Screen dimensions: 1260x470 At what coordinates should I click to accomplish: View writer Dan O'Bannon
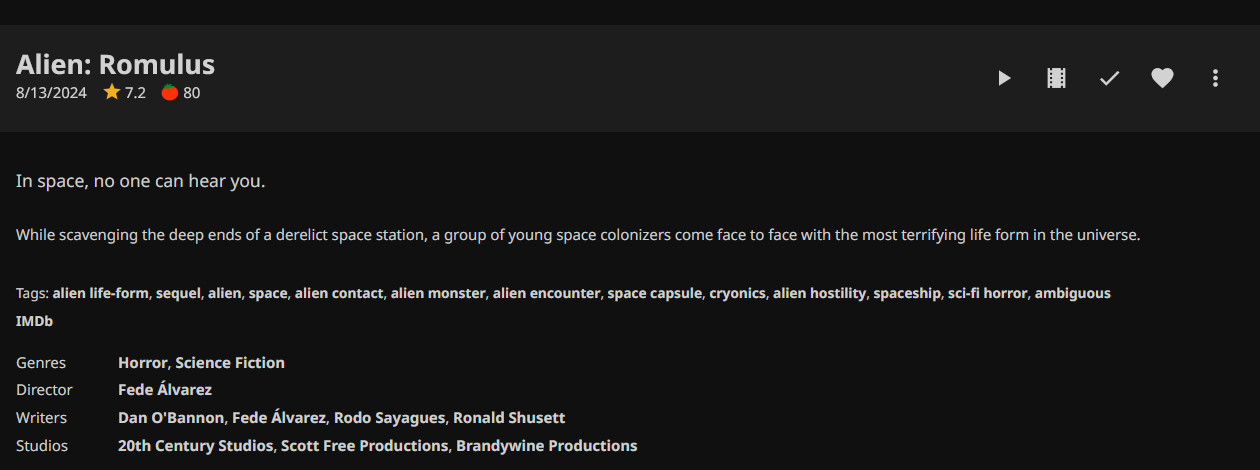click(171, 418)
